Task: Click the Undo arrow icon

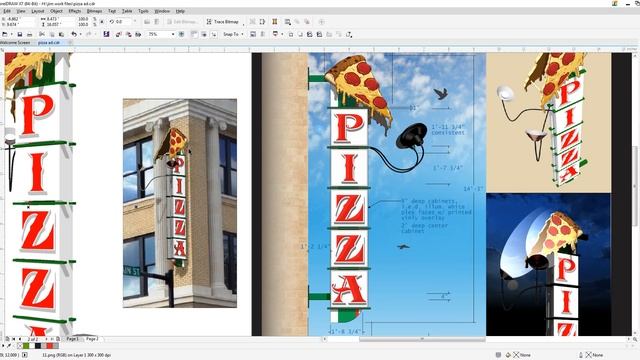Action: point(74,34)
